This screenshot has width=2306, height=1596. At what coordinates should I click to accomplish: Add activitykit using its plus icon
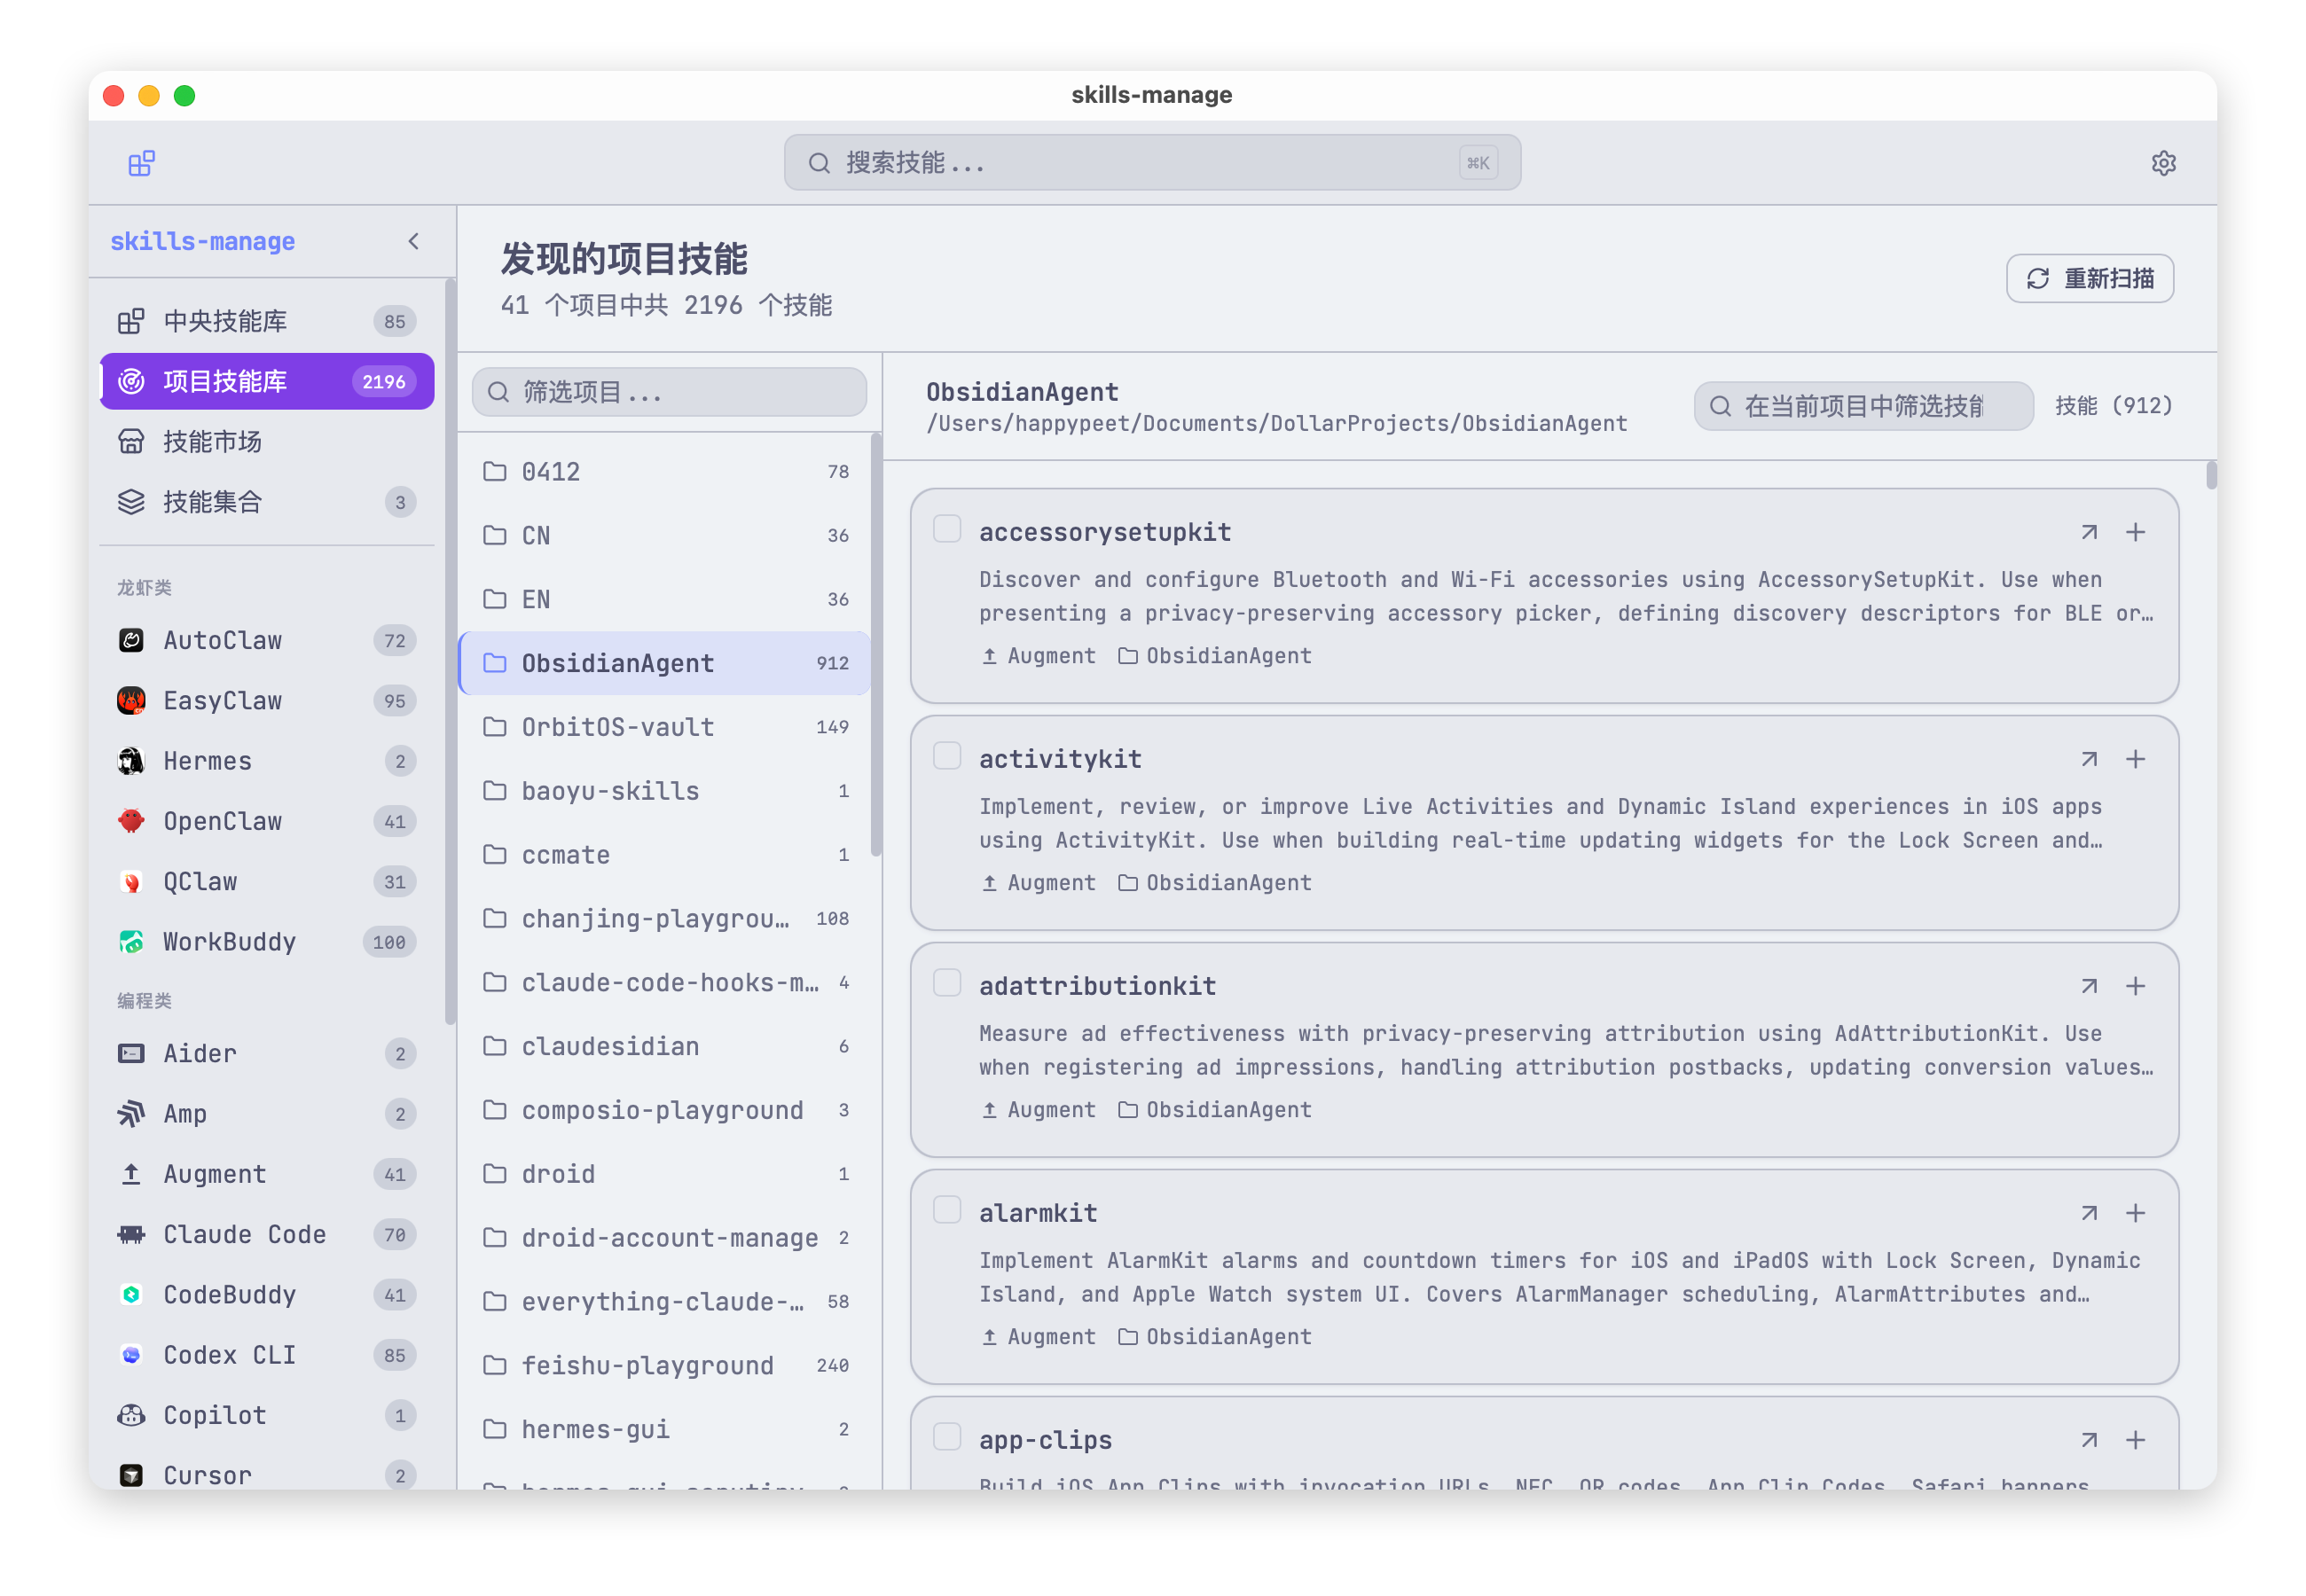[x=2136, y=758]
